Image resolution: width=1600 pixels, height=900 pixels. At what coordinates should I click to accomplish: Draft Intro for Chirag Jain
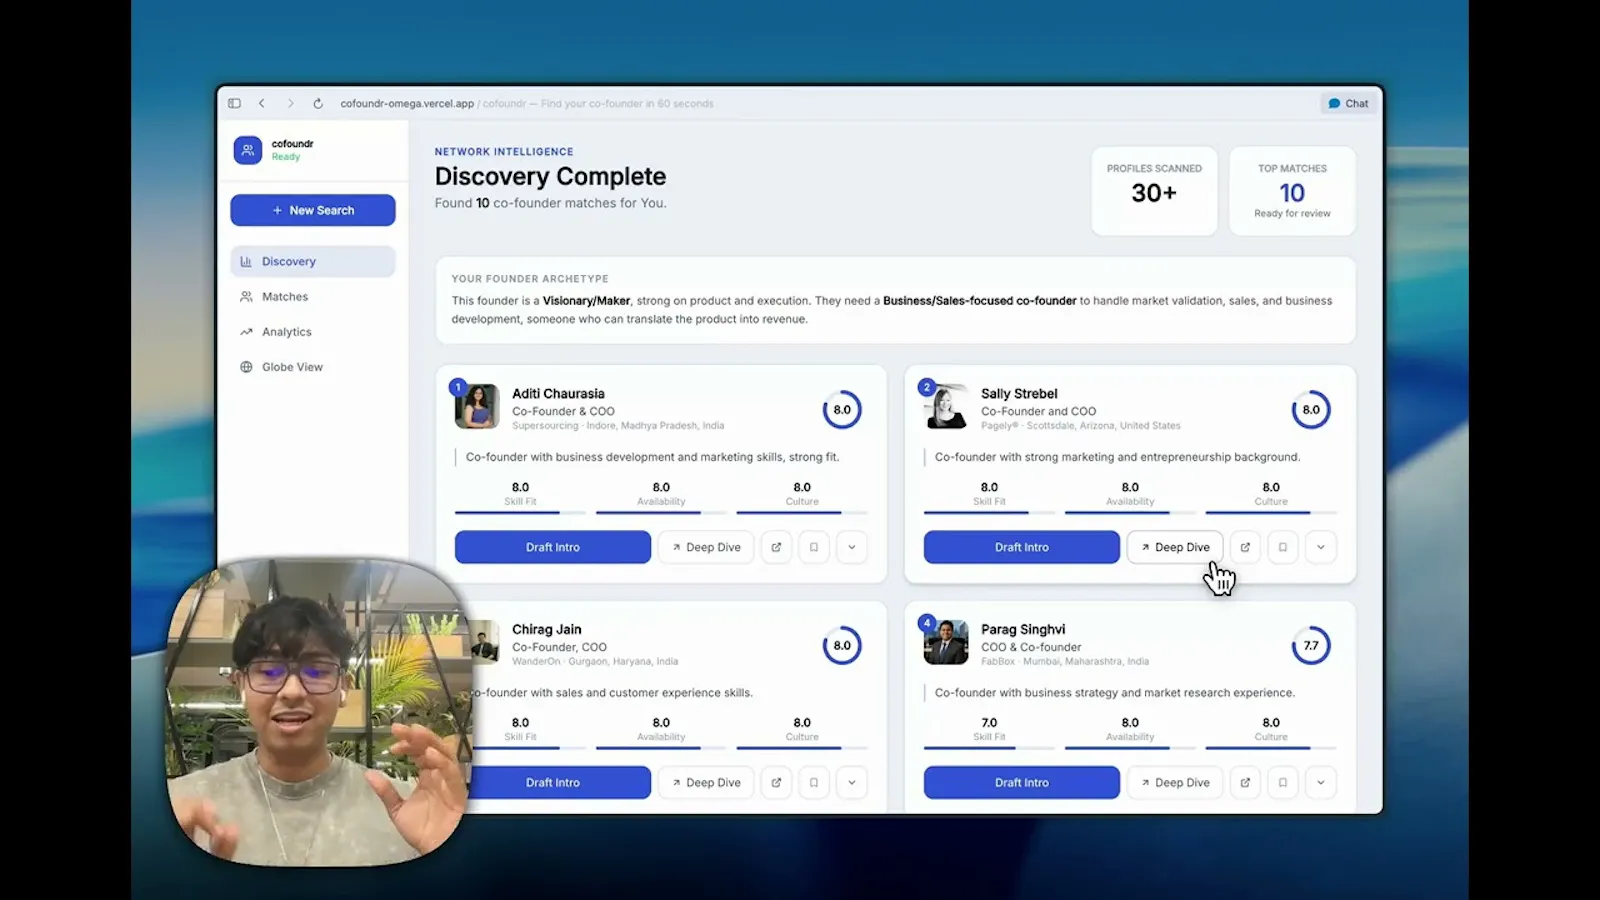[560, 782]
